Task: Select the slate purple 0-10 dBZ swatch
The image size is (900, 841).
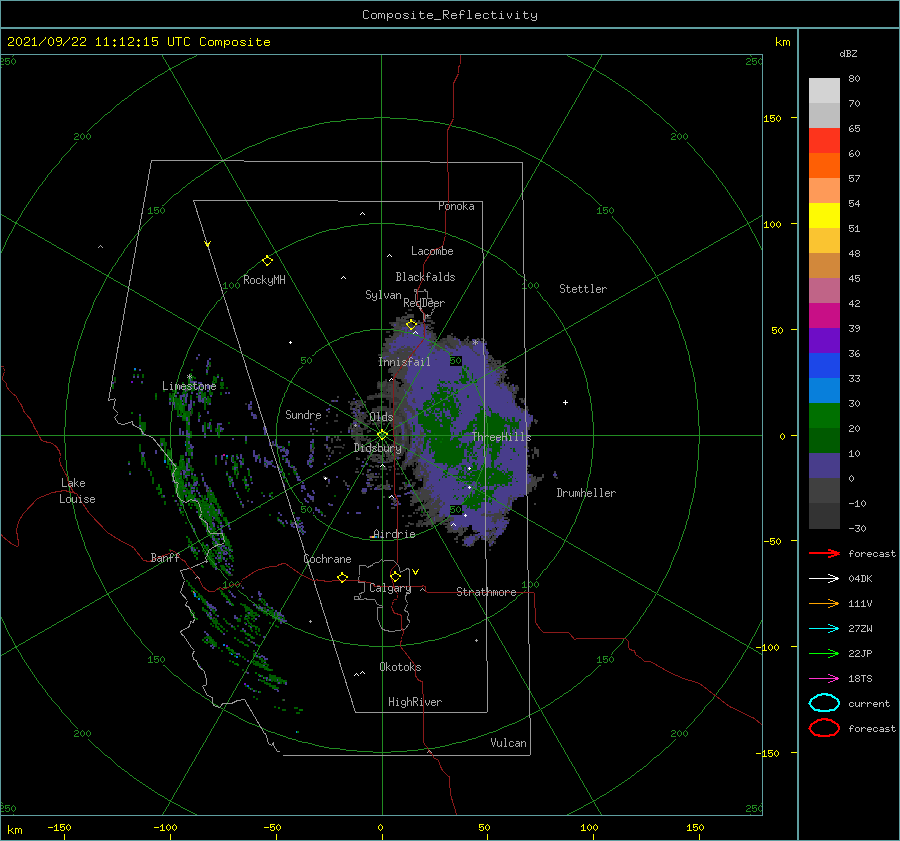Action: [x=824, y=466]
